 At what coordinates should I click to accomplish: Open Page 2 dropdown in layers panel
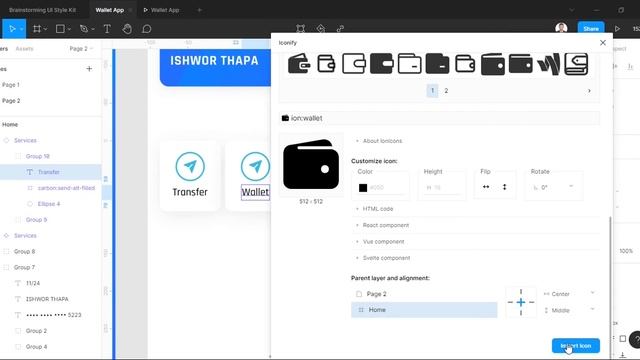point(81,49)
